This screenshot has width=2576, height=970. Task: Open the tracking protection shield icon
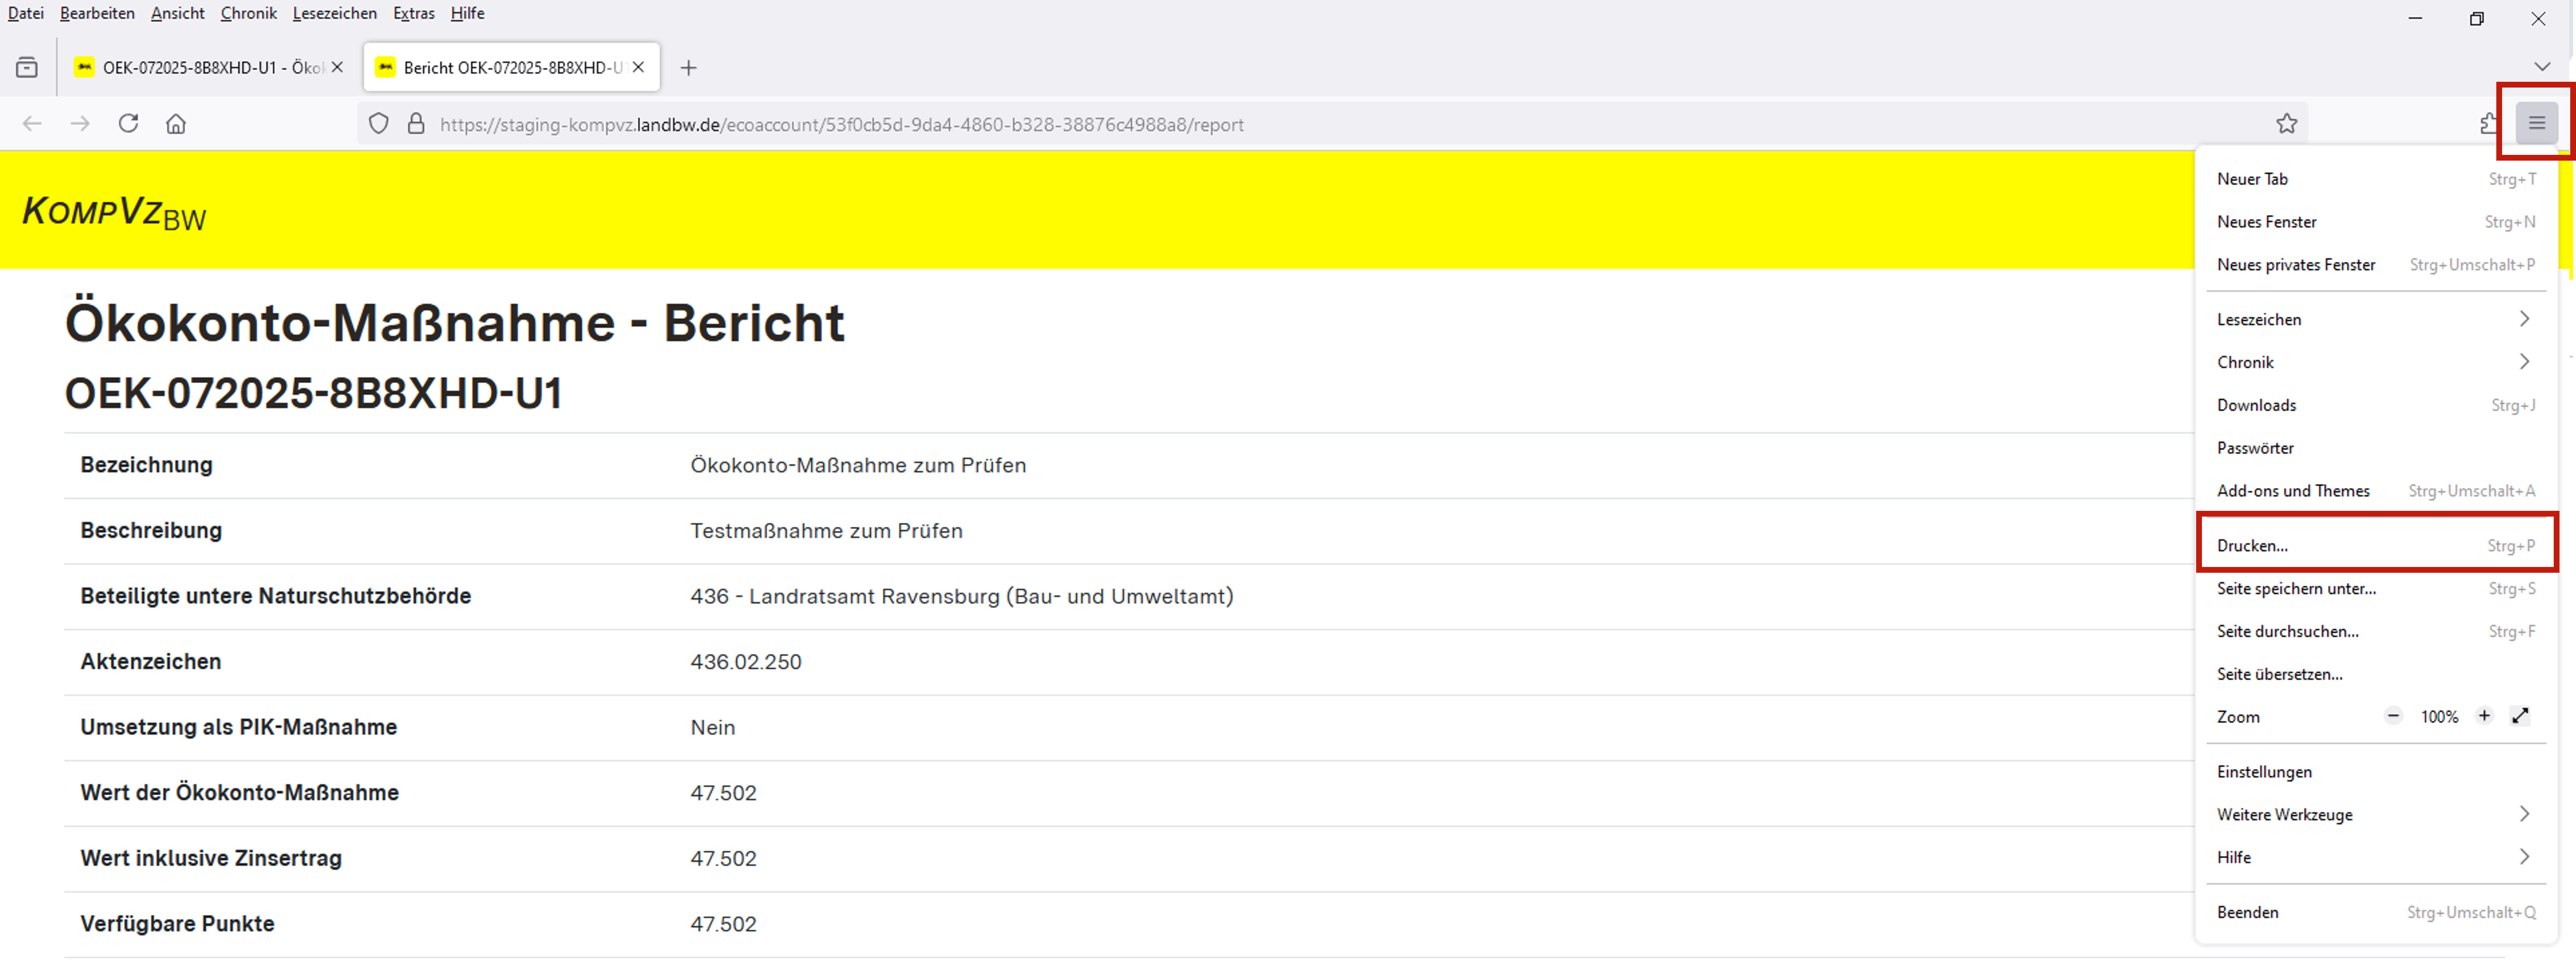click(378, 124)
